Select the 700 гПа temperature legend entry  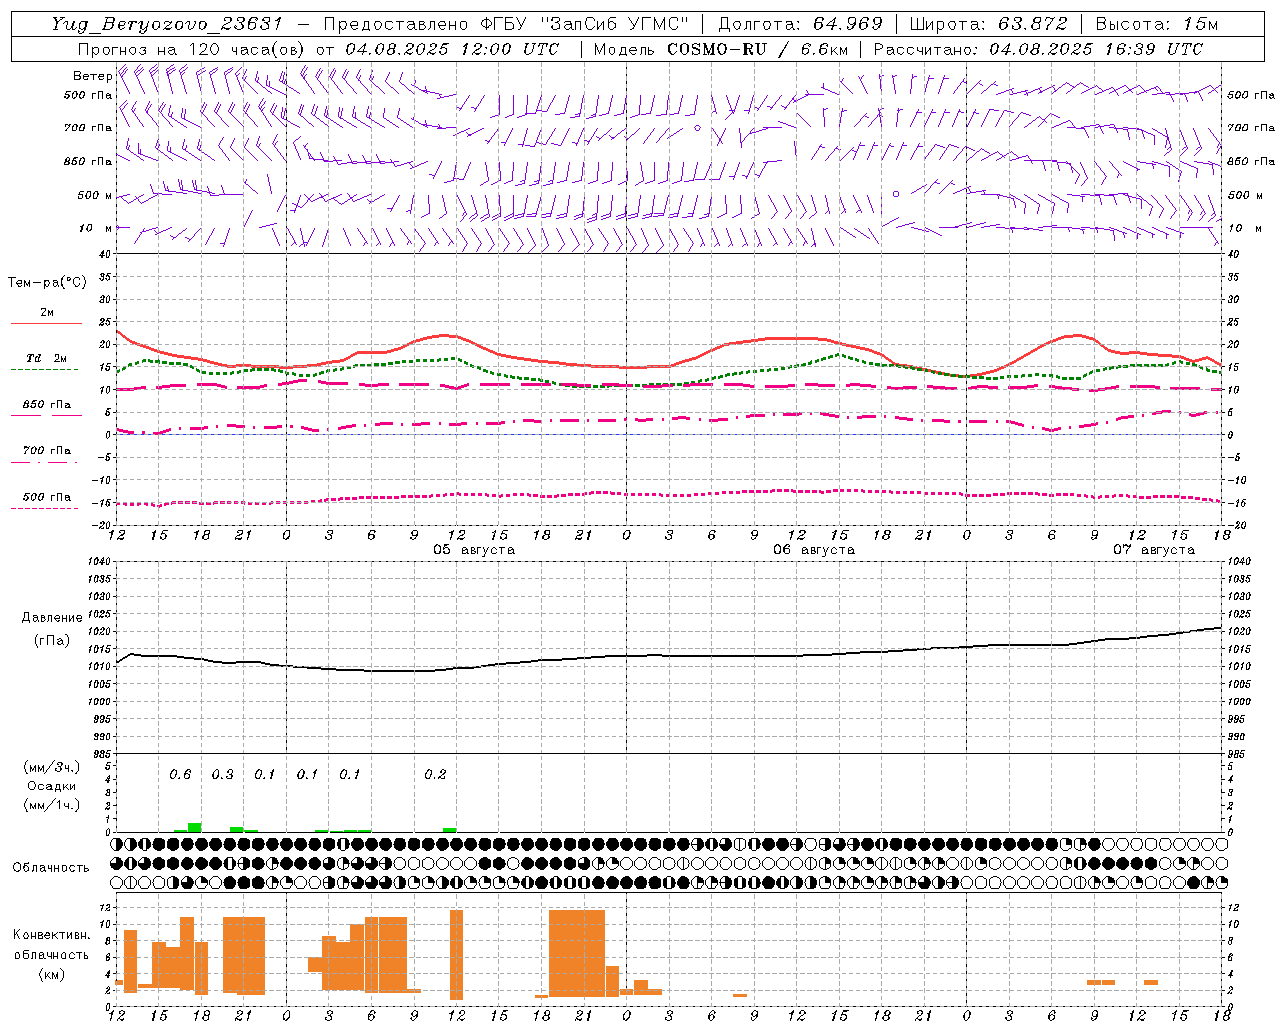(x=47, y=451)
